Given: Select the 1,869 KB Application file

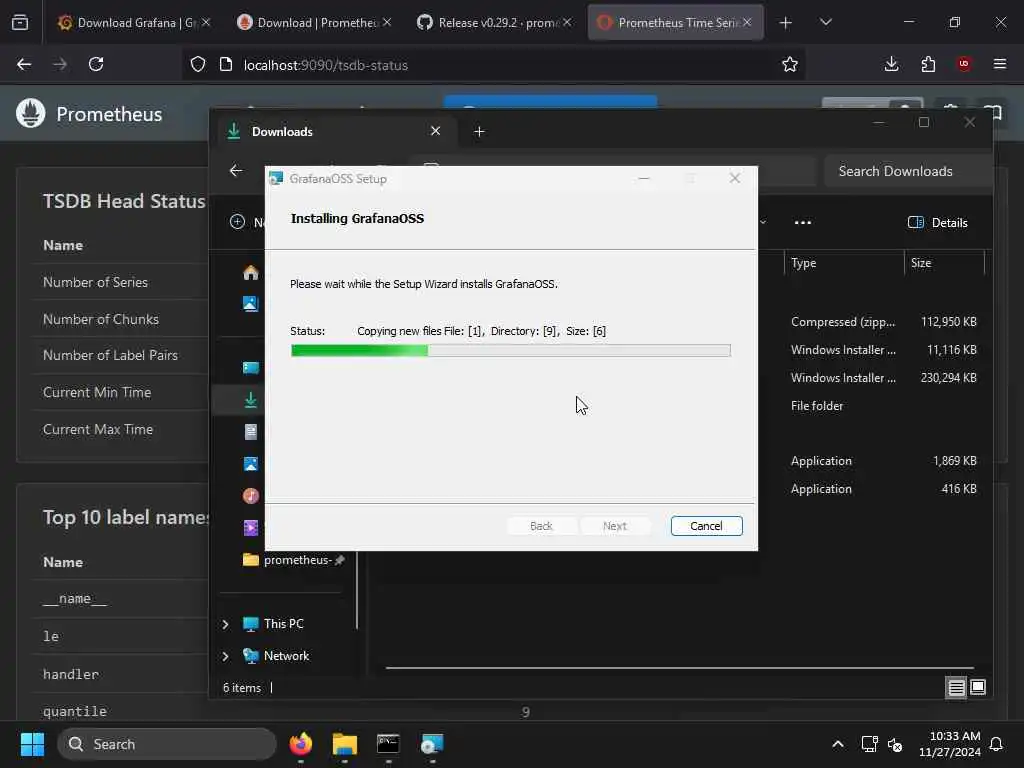Looking at the screenshot, I should click(884, 461).
